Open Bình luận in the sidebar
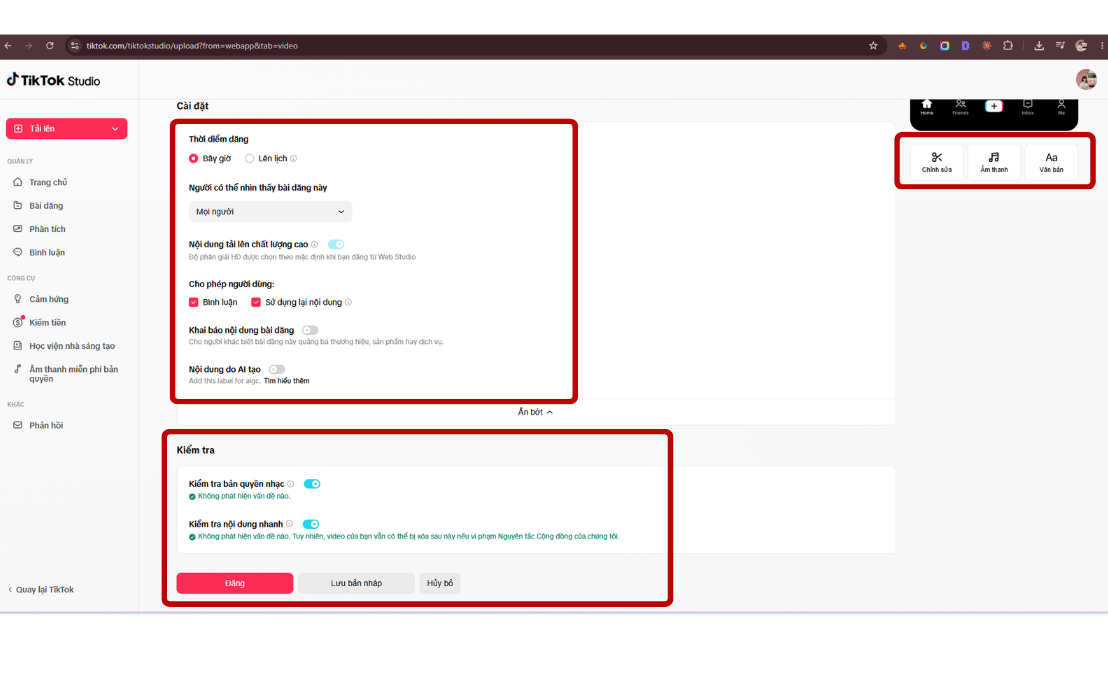The height and width of the screenshot is (695, 1108). [39, 252]
